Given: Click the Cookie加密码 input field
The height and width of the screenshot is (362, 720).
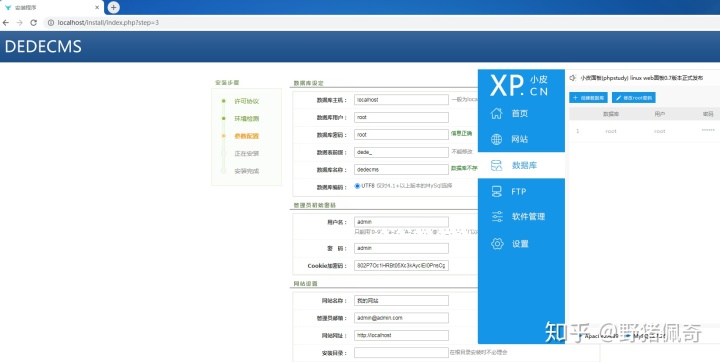Looking at the screenshot, I should click(401, 266).
